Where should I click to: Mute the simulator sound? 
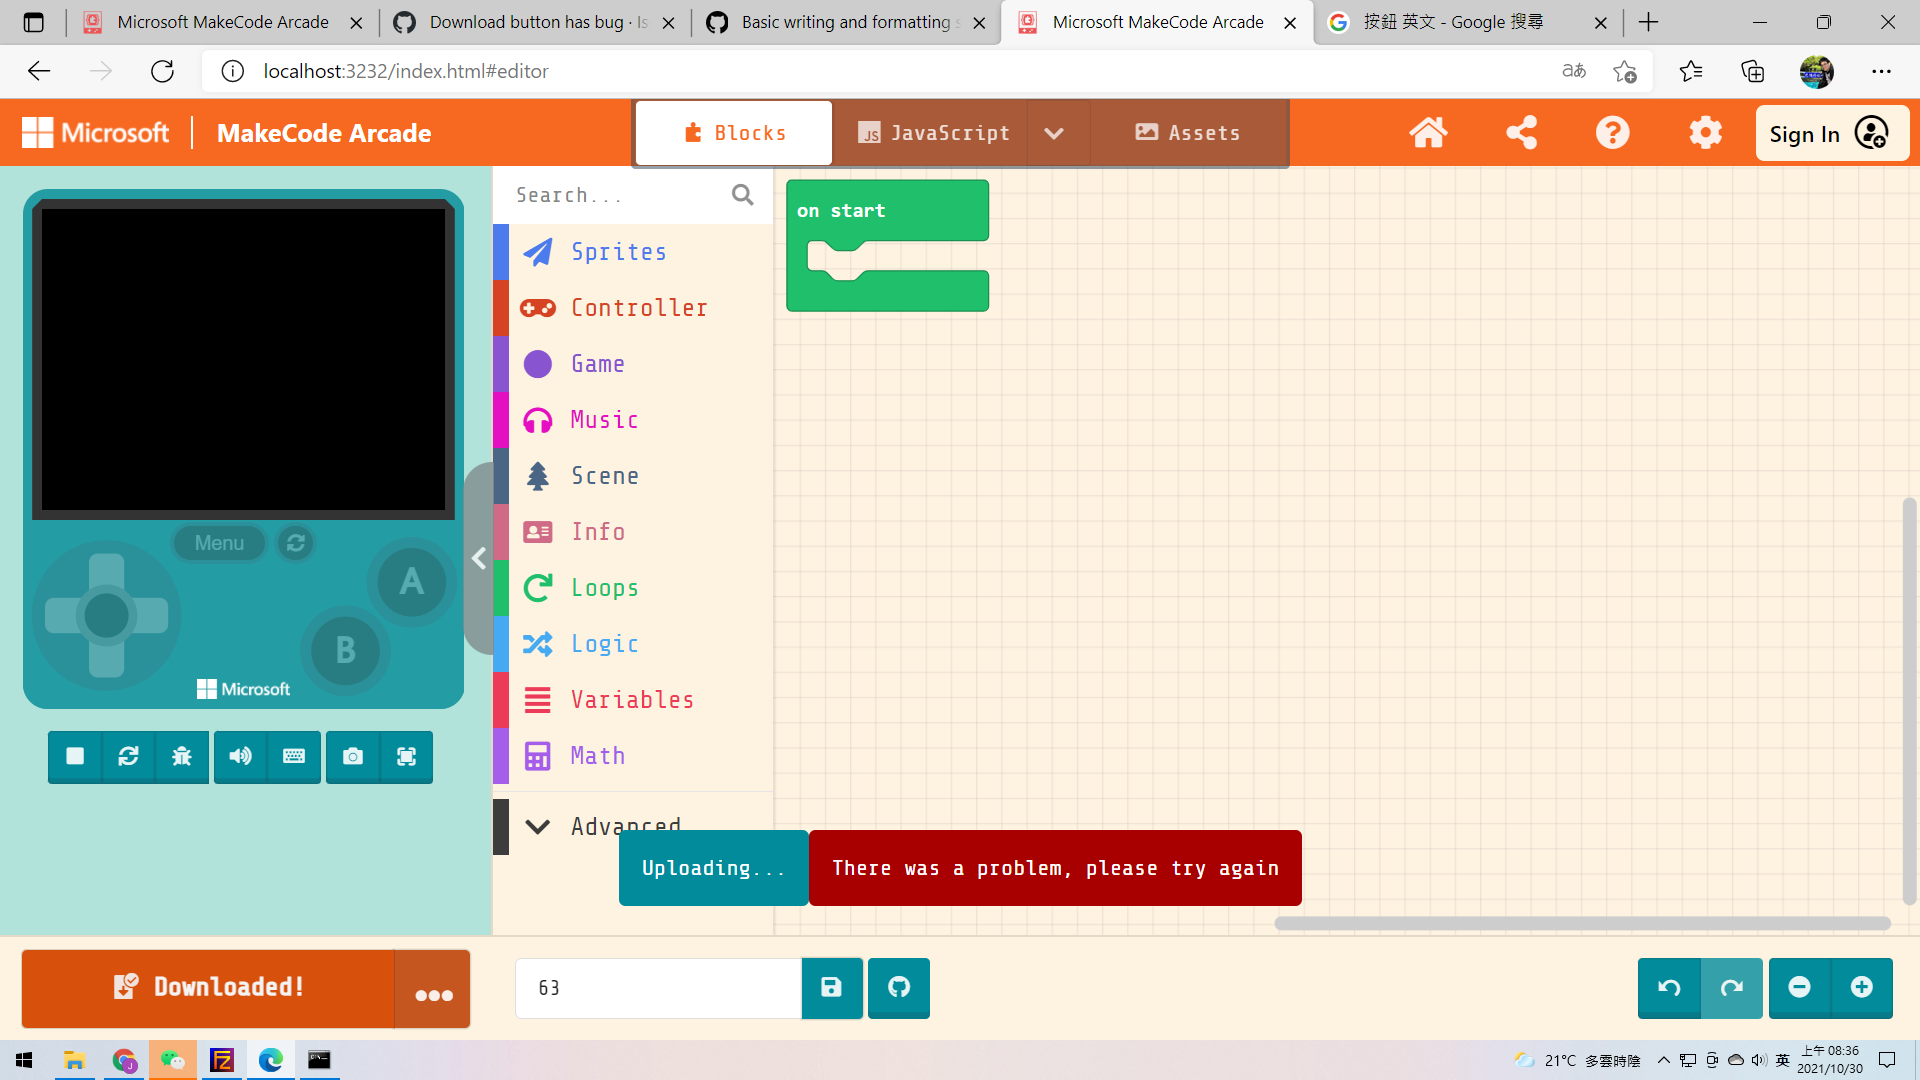pos(240,757)
